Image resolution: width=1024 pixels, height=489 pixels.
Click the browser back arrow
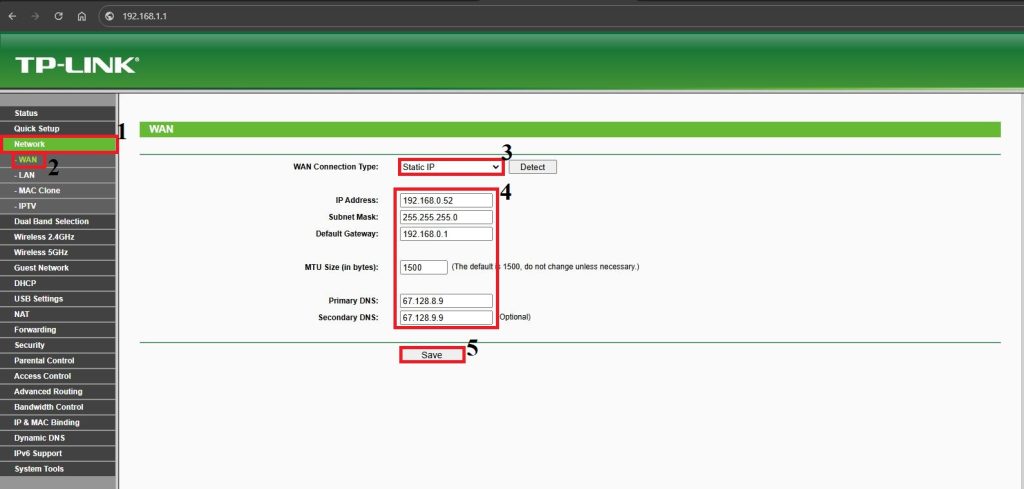12,16
